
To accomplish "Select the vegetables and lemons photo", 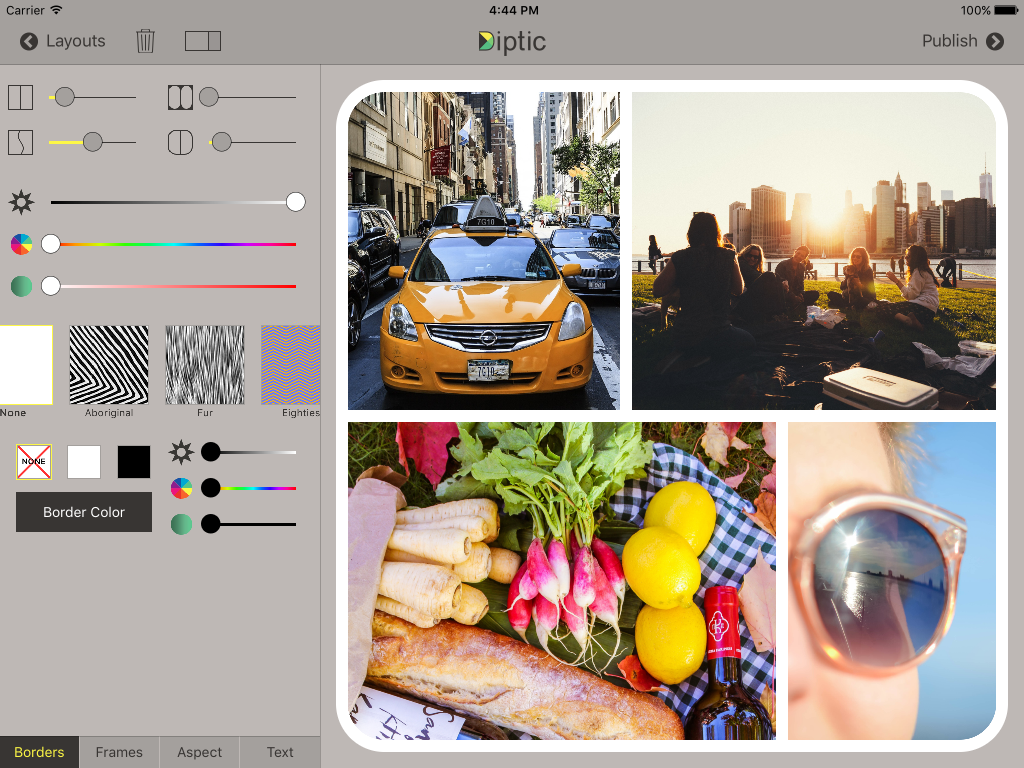I will (x=562, y=581).
